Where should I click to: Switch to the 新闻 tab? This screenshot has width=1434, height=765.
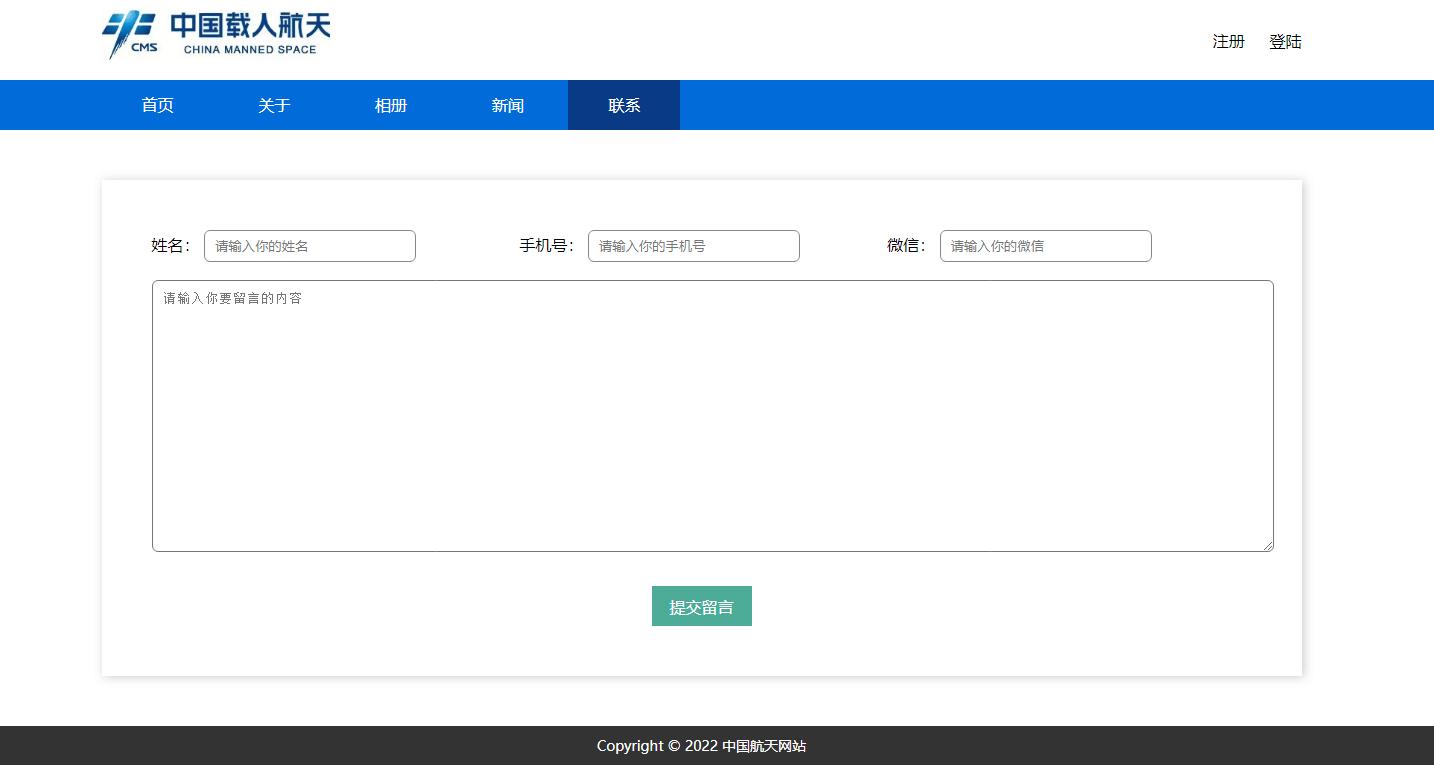[x=508, y=105]
